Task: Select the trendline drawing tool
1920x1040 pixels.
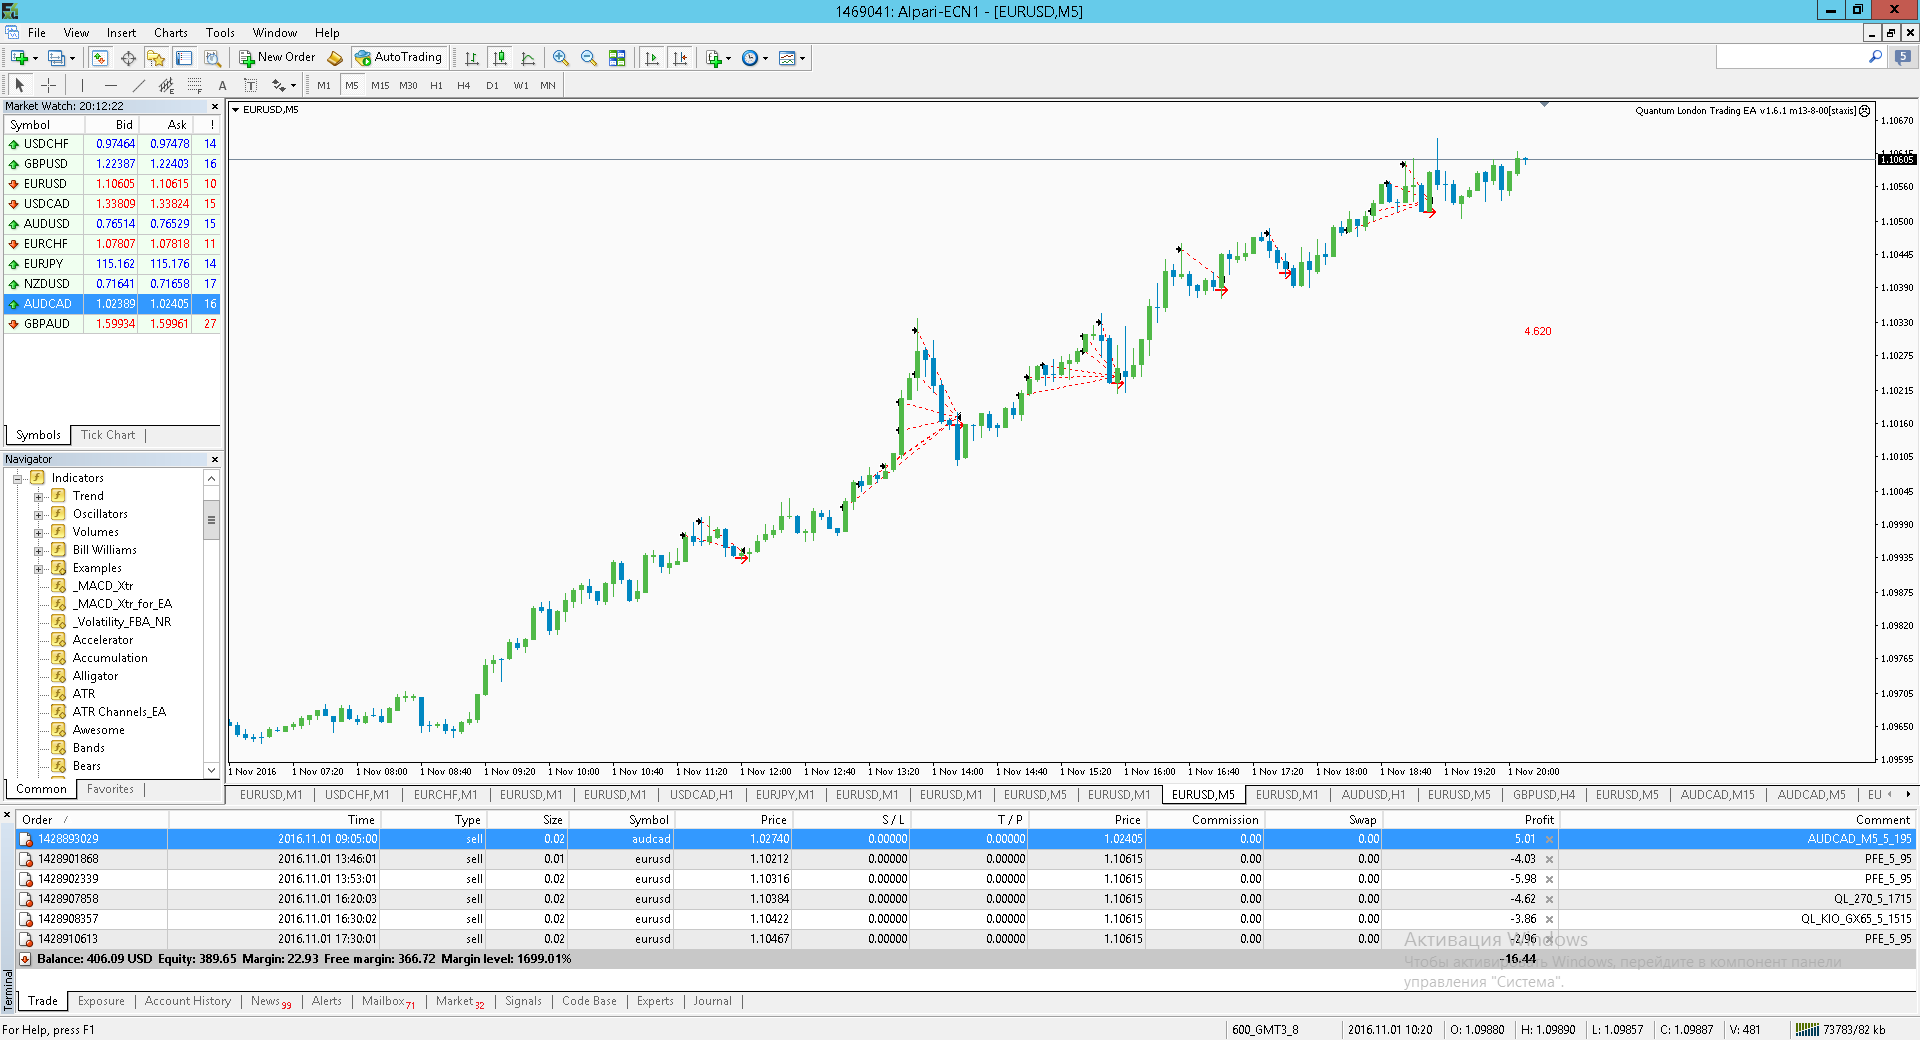Action: point(139,85)
